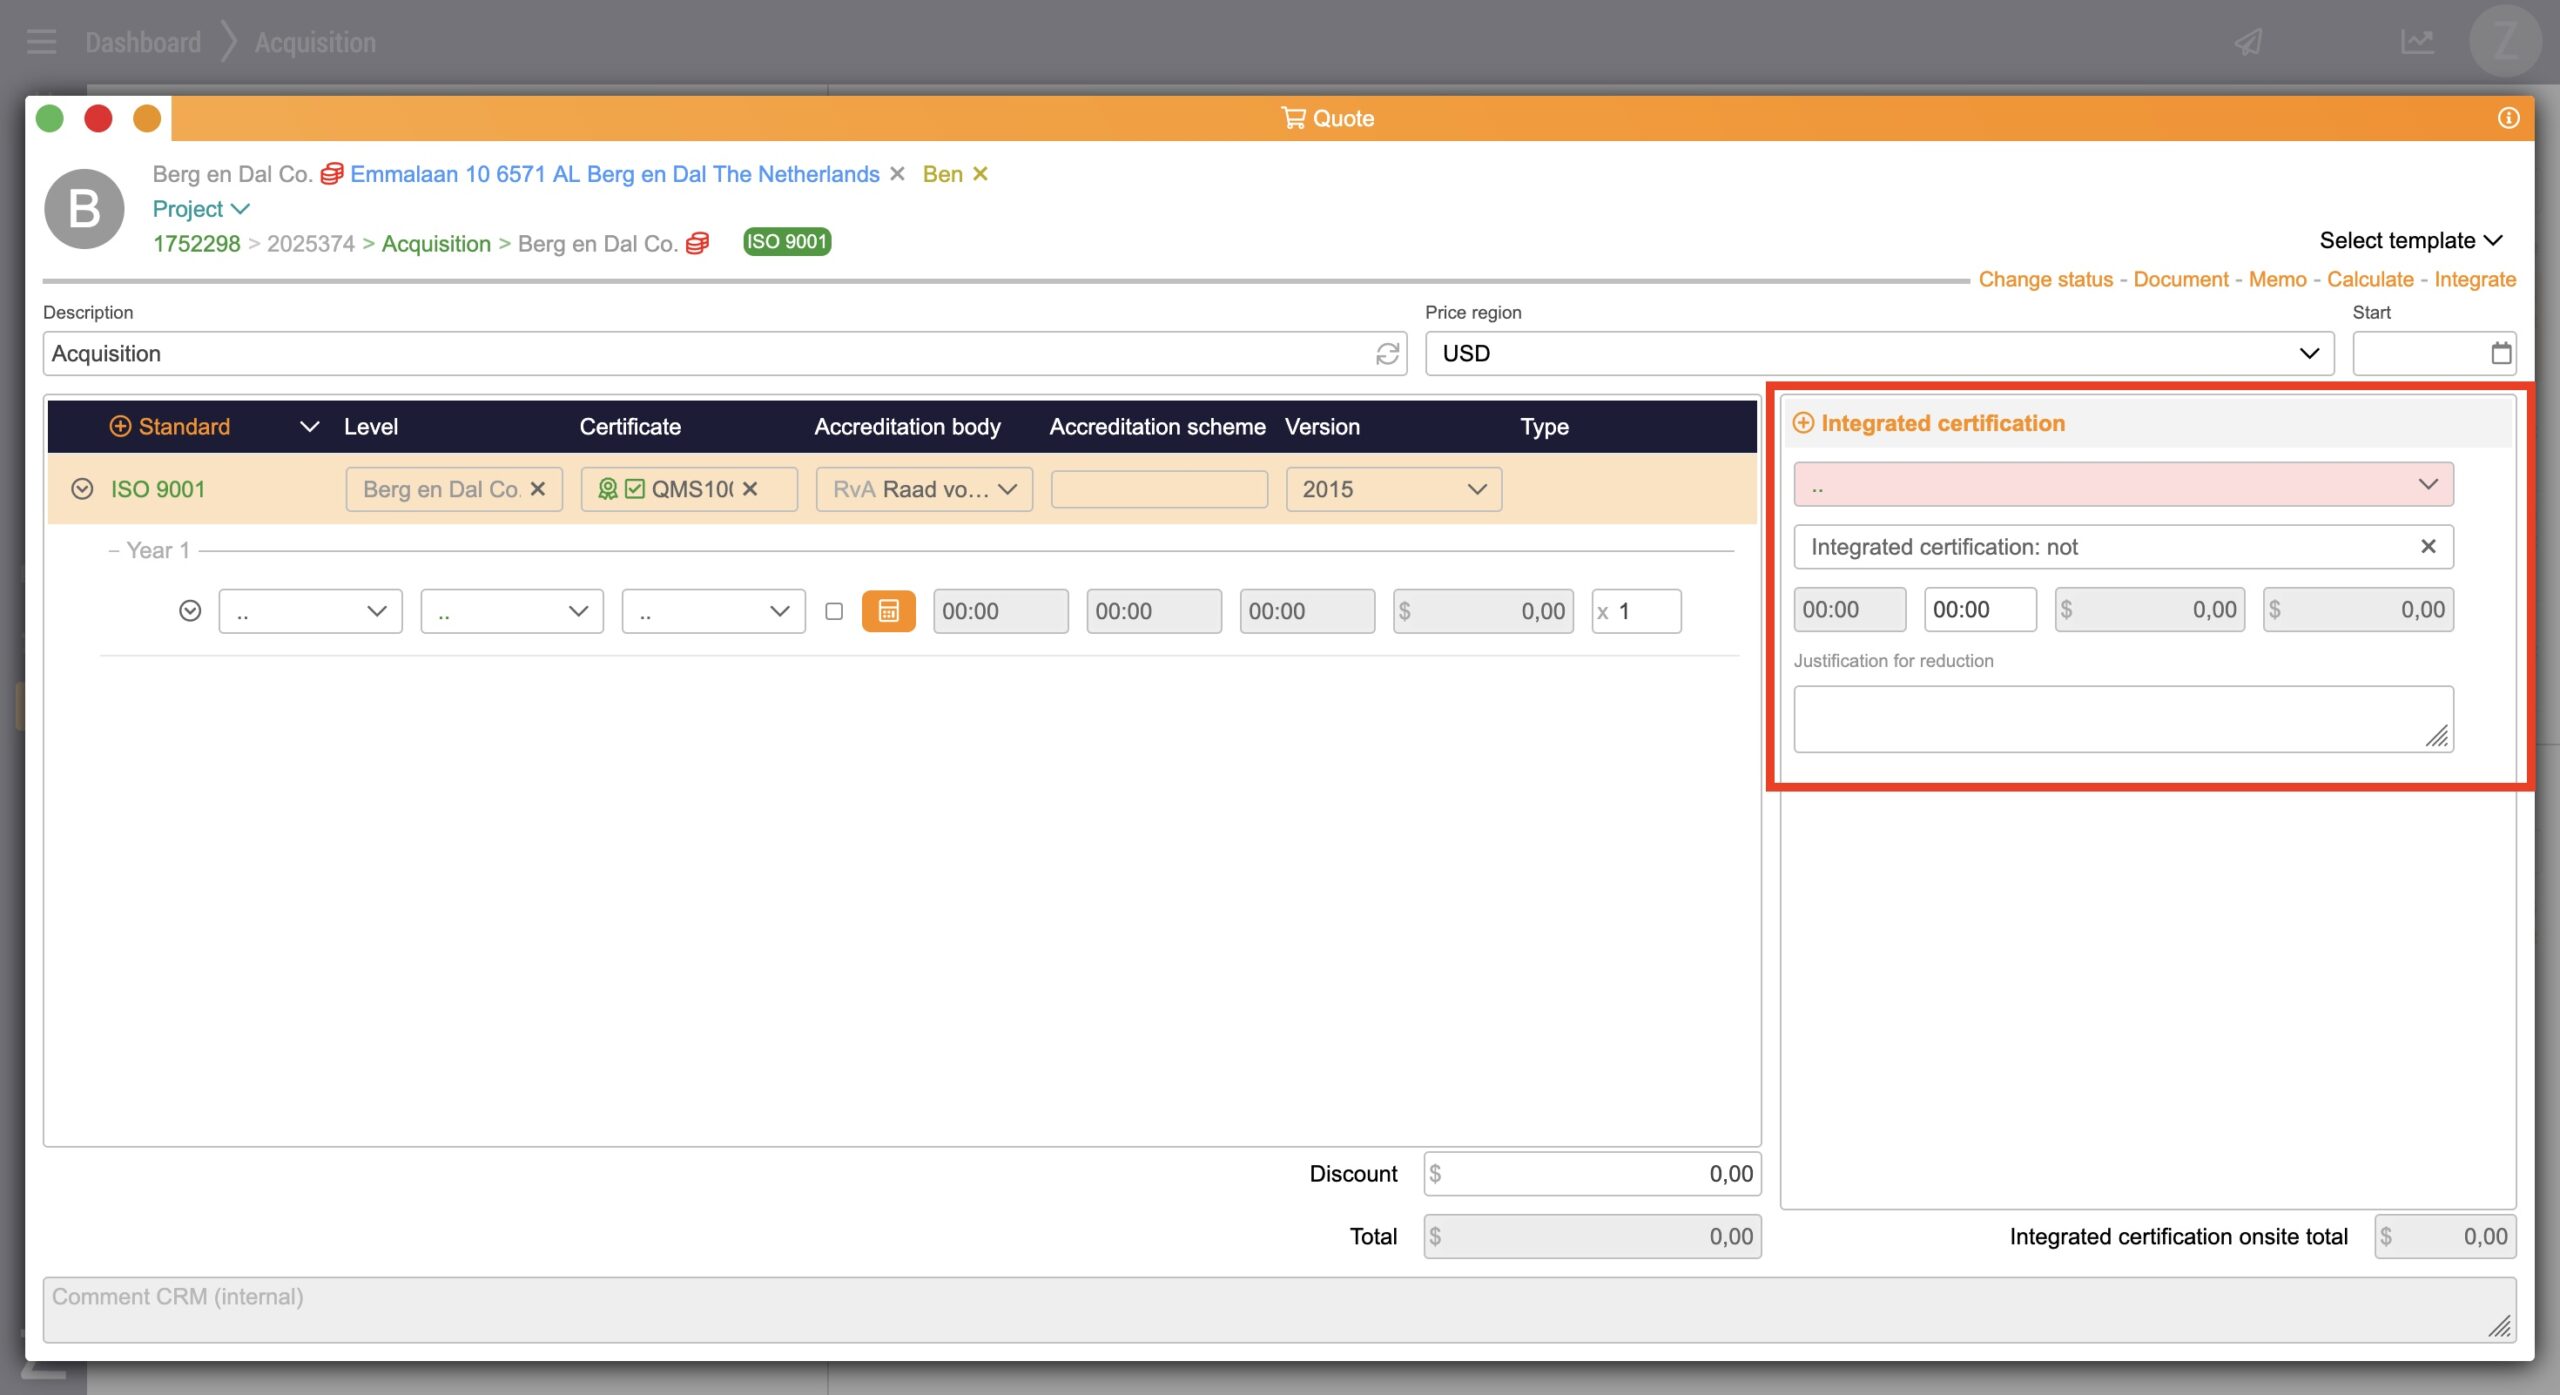
Task: Open the Emmalaan 10 address link
Action: click(x=614, y=174)
